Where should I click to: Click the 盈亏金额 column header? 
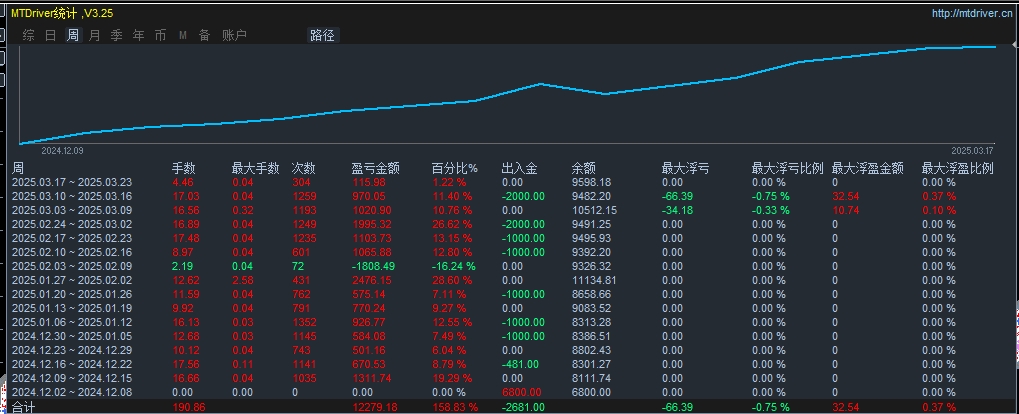[x=376, y=168]
